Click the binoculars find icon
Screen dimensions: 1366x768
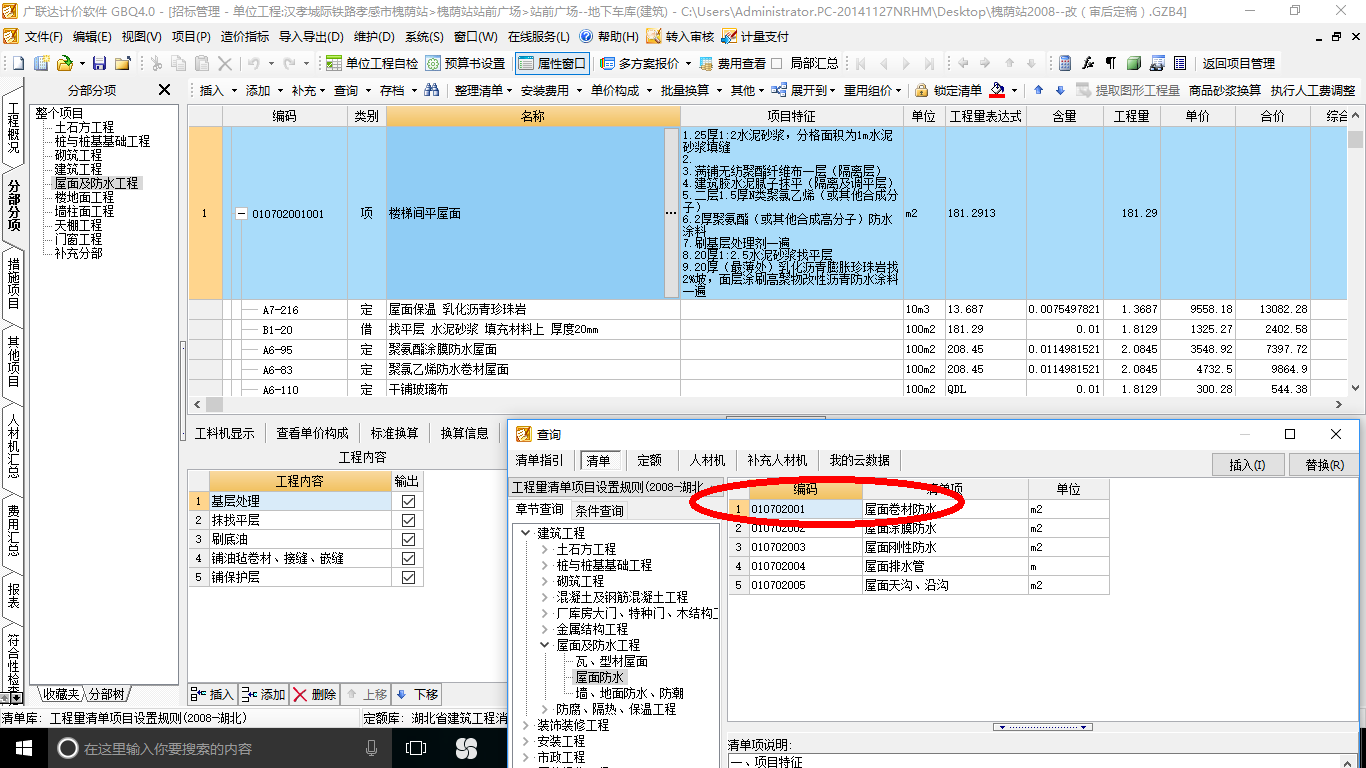pyautogui.click(x=432, y=90)
